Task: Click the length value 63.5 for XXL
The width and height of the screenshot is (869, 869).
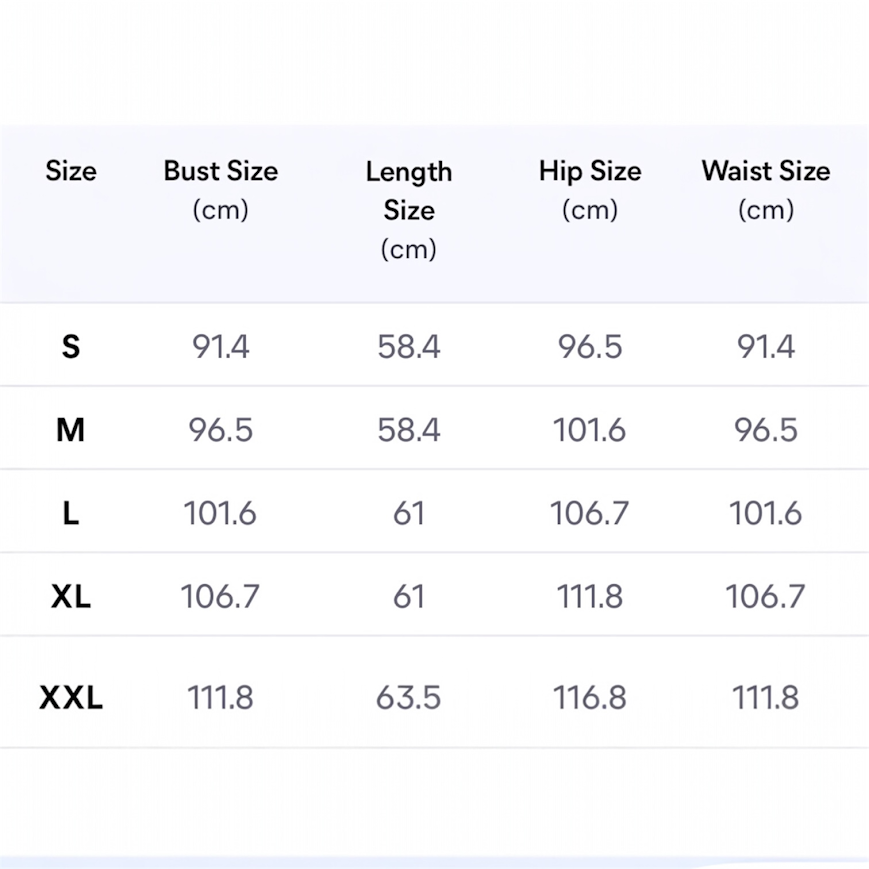Action: pos(409,697)
